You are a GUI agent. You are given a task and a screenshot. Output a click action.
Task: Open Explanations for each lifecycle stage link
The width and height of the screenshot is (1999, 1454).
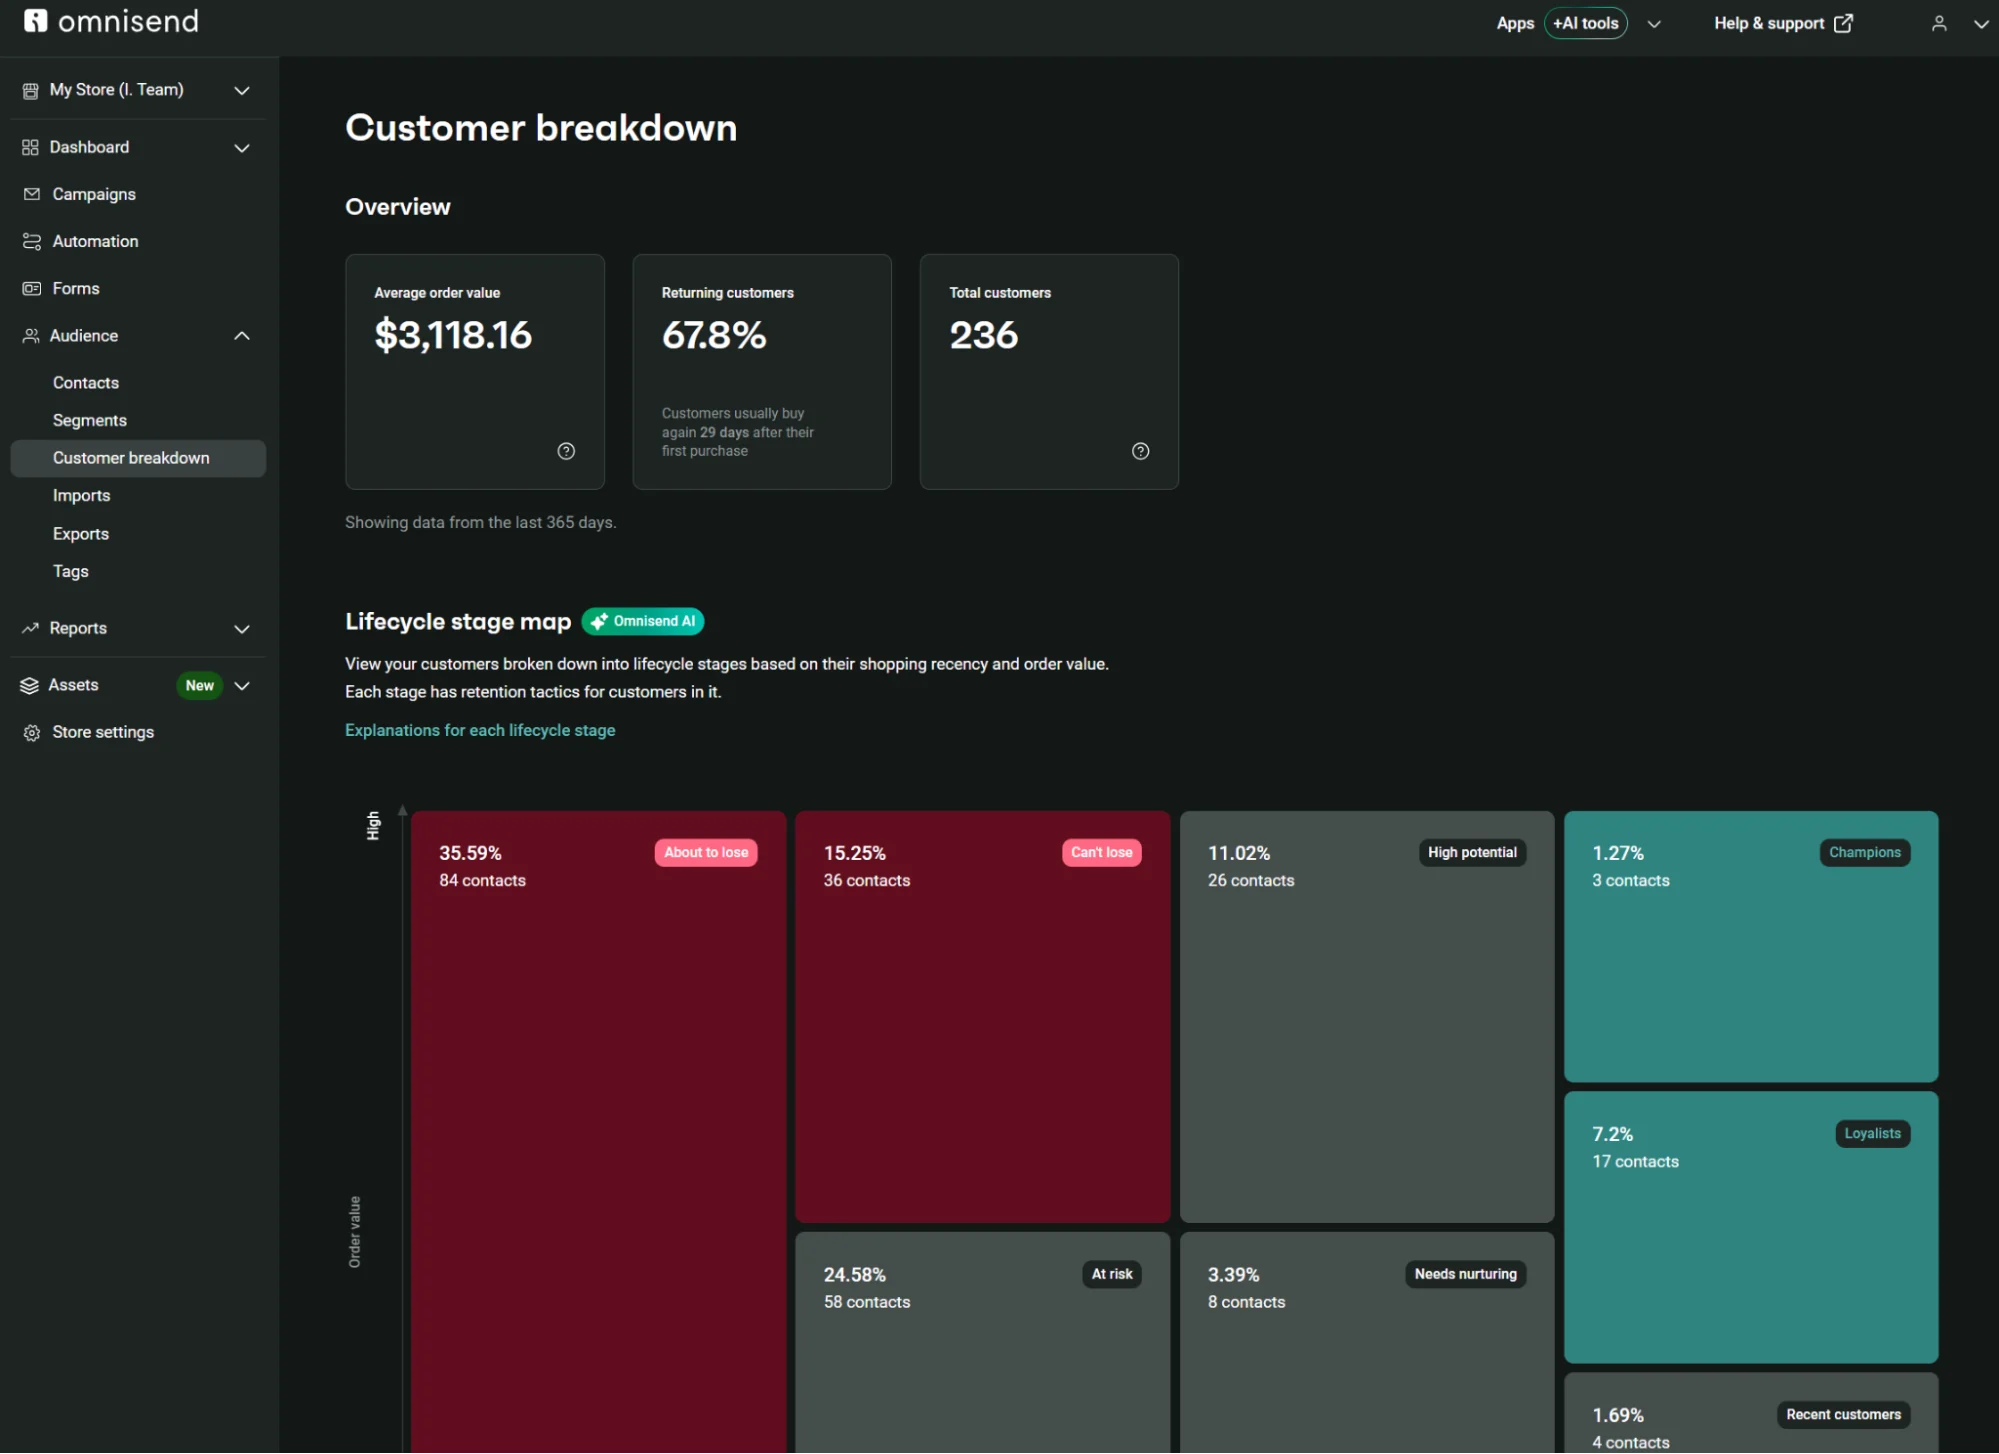point(480,730)
